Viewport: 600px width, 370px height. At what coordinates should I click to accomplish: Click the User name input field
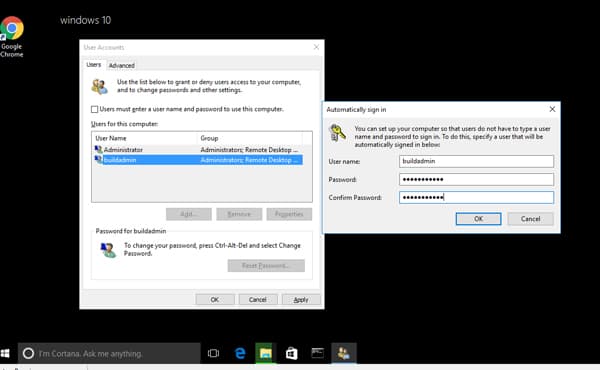476,161
